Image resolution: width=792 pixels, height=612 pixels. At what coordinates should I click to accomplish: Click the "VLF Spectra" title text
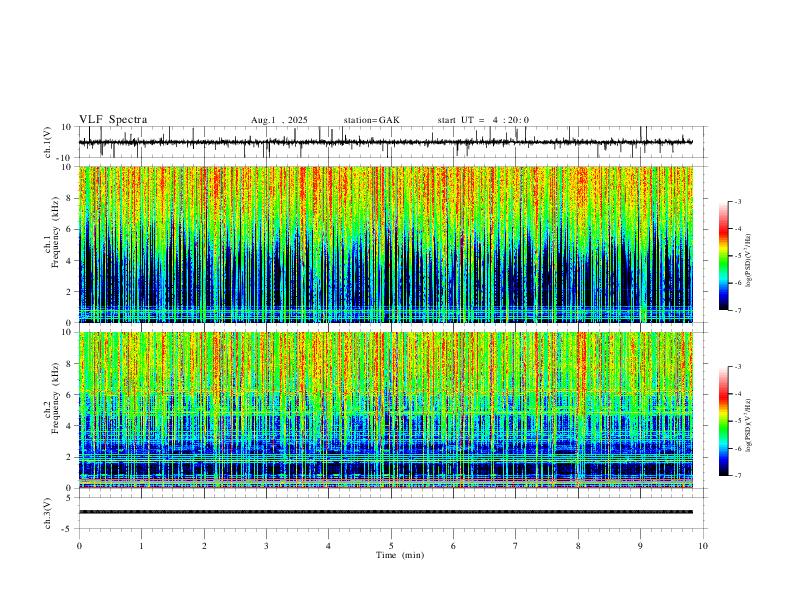tap(113, 120)
